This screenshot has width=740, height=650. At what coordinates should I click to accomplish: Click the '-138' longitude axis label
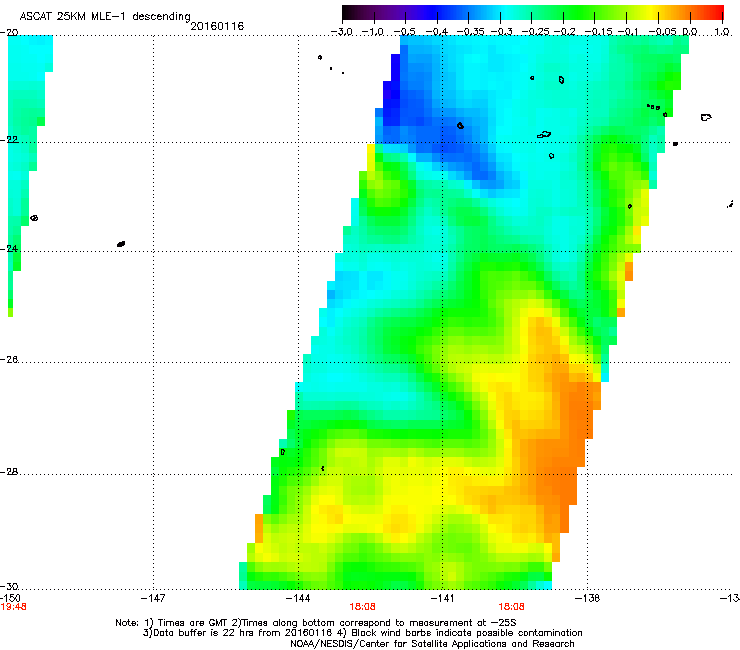tap(588, 598)
